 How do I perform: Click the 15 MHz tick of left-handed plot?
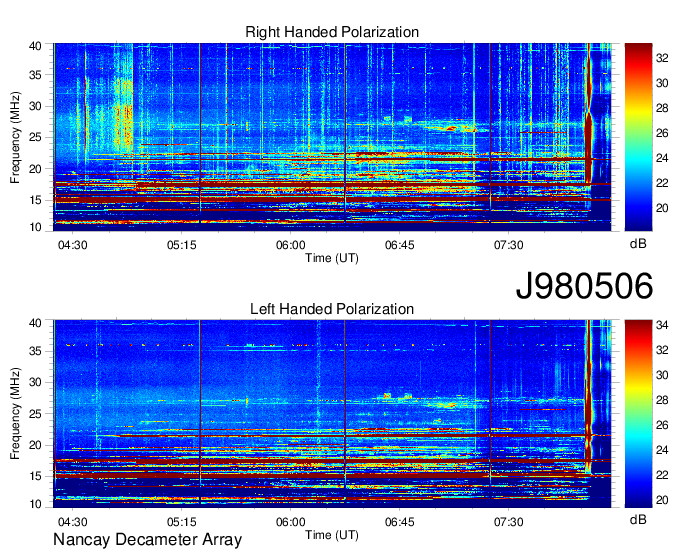[x=35, y=476]
